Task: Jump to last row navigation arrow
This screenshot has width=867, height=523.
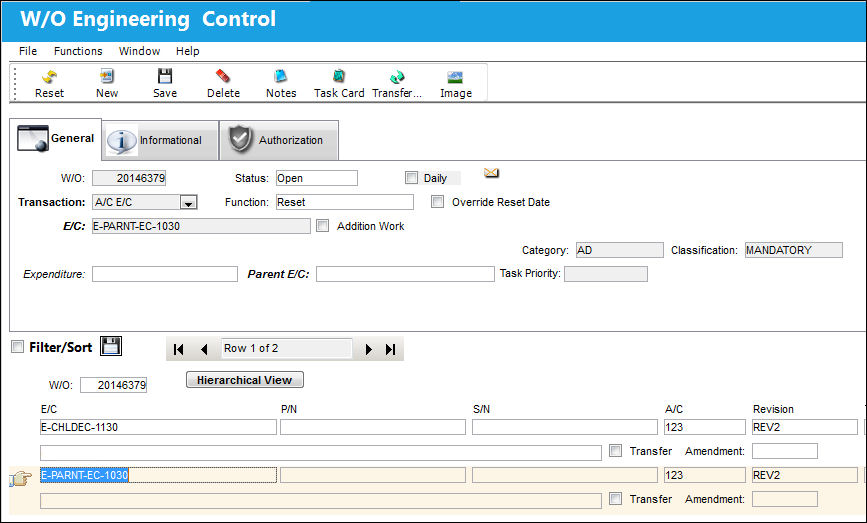Action: pyautogui.click(x=390, y=349)
